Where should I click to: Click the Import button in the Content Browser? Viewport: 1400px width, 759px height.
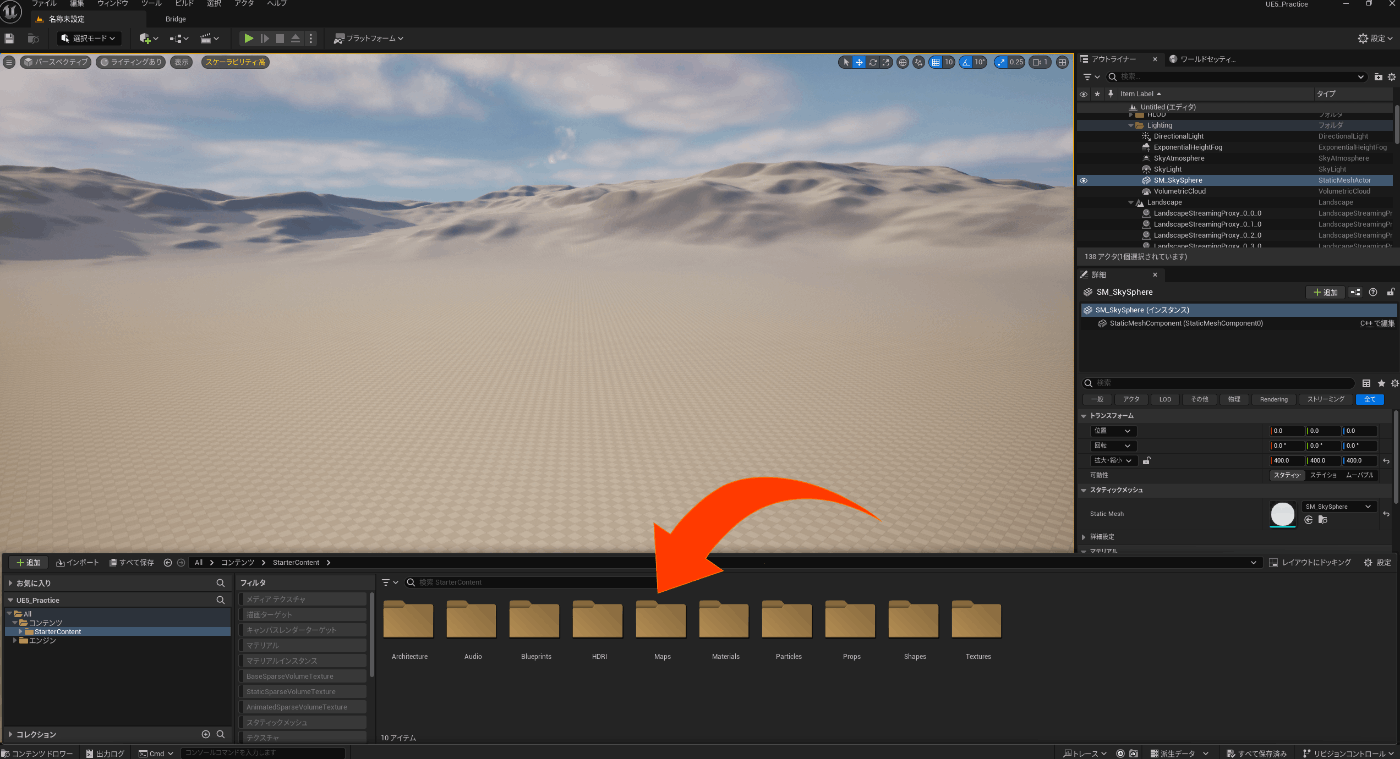pos(78,563)
